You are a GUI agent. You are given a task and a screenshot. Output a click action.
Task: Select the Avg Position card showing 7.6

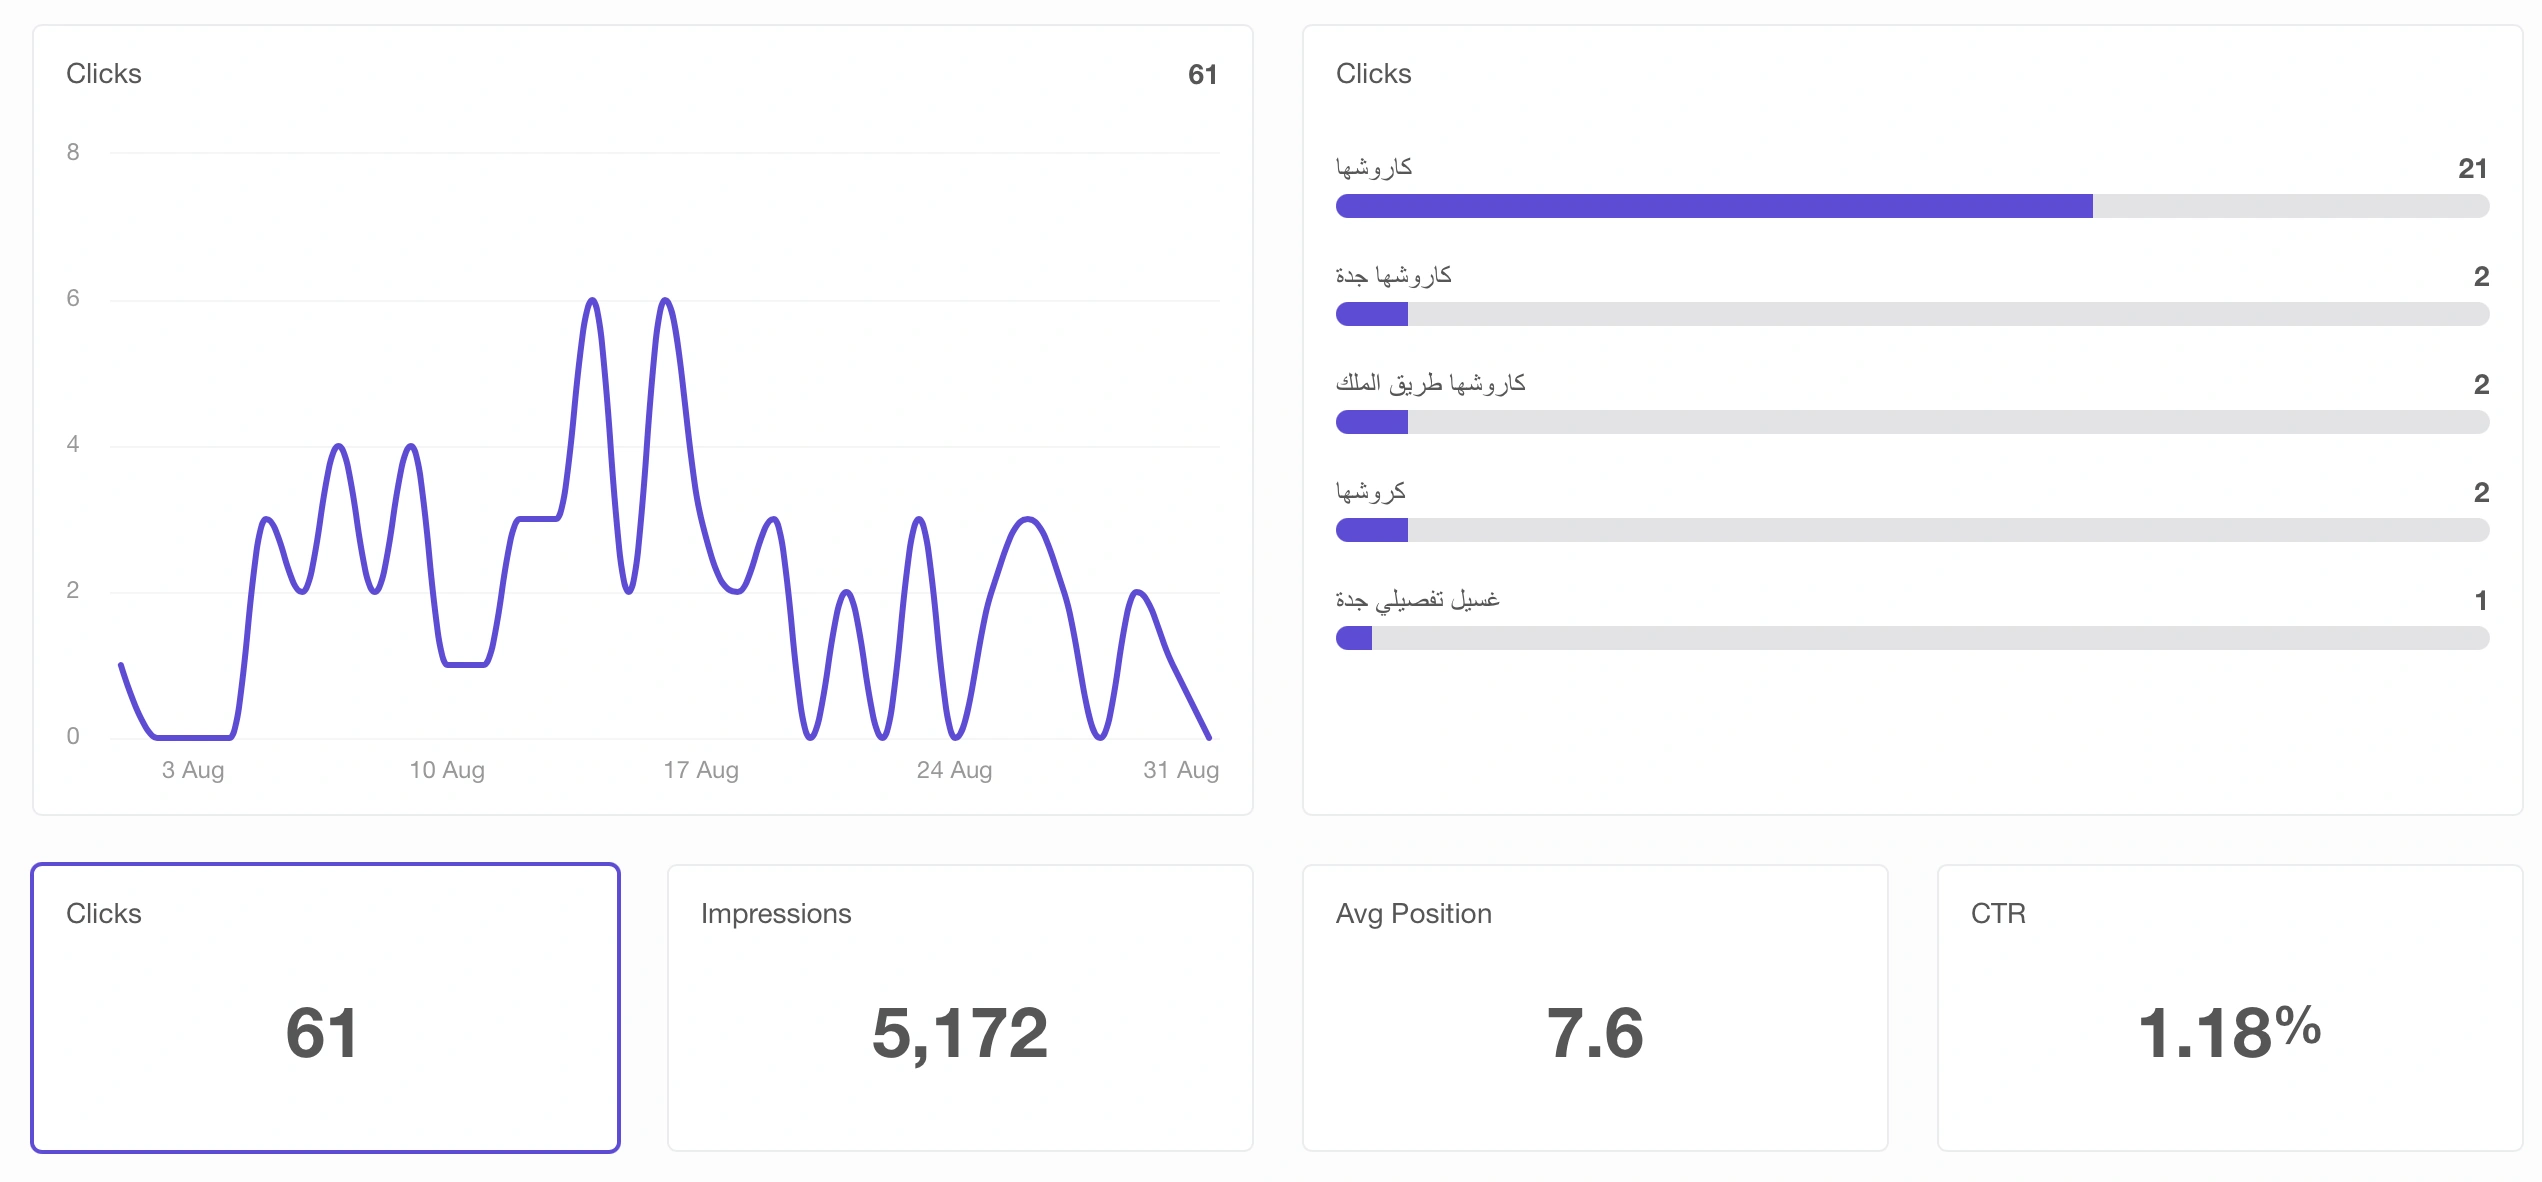click(x=1595, y=1007)
